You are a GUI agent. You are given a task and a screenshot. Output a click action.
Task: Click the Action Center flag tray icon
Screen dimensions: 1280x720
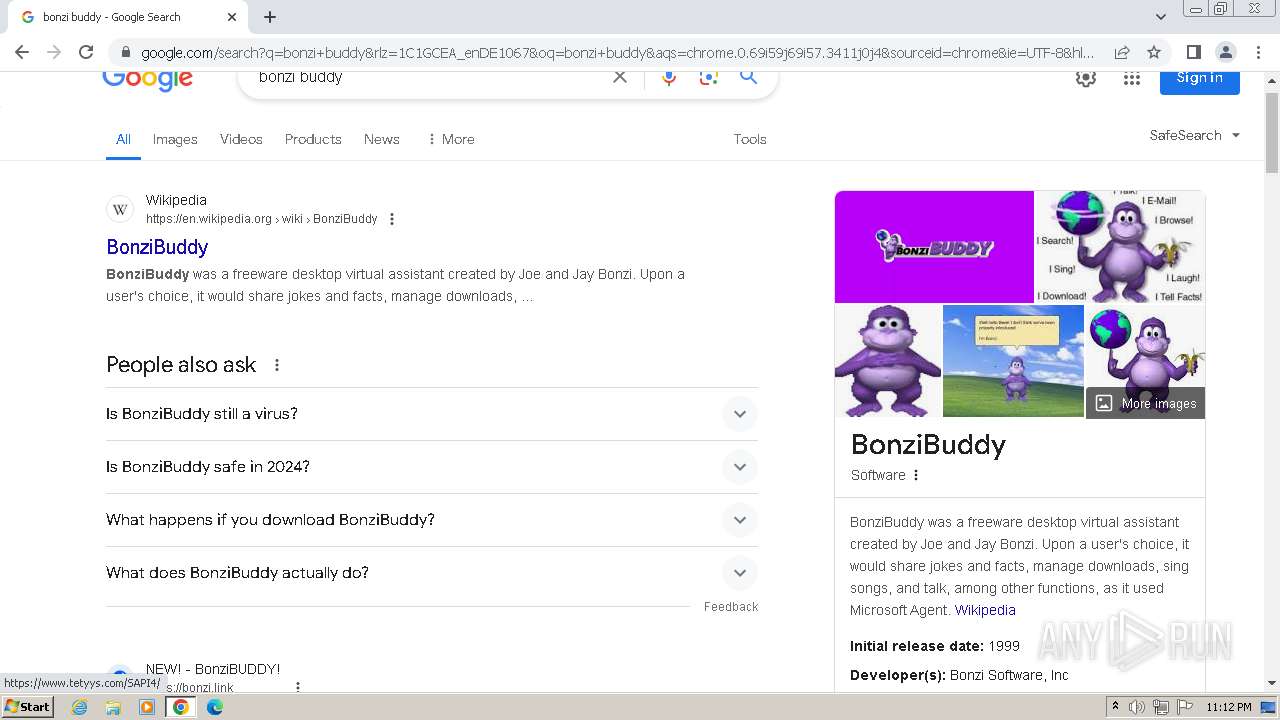(1186, 707)
